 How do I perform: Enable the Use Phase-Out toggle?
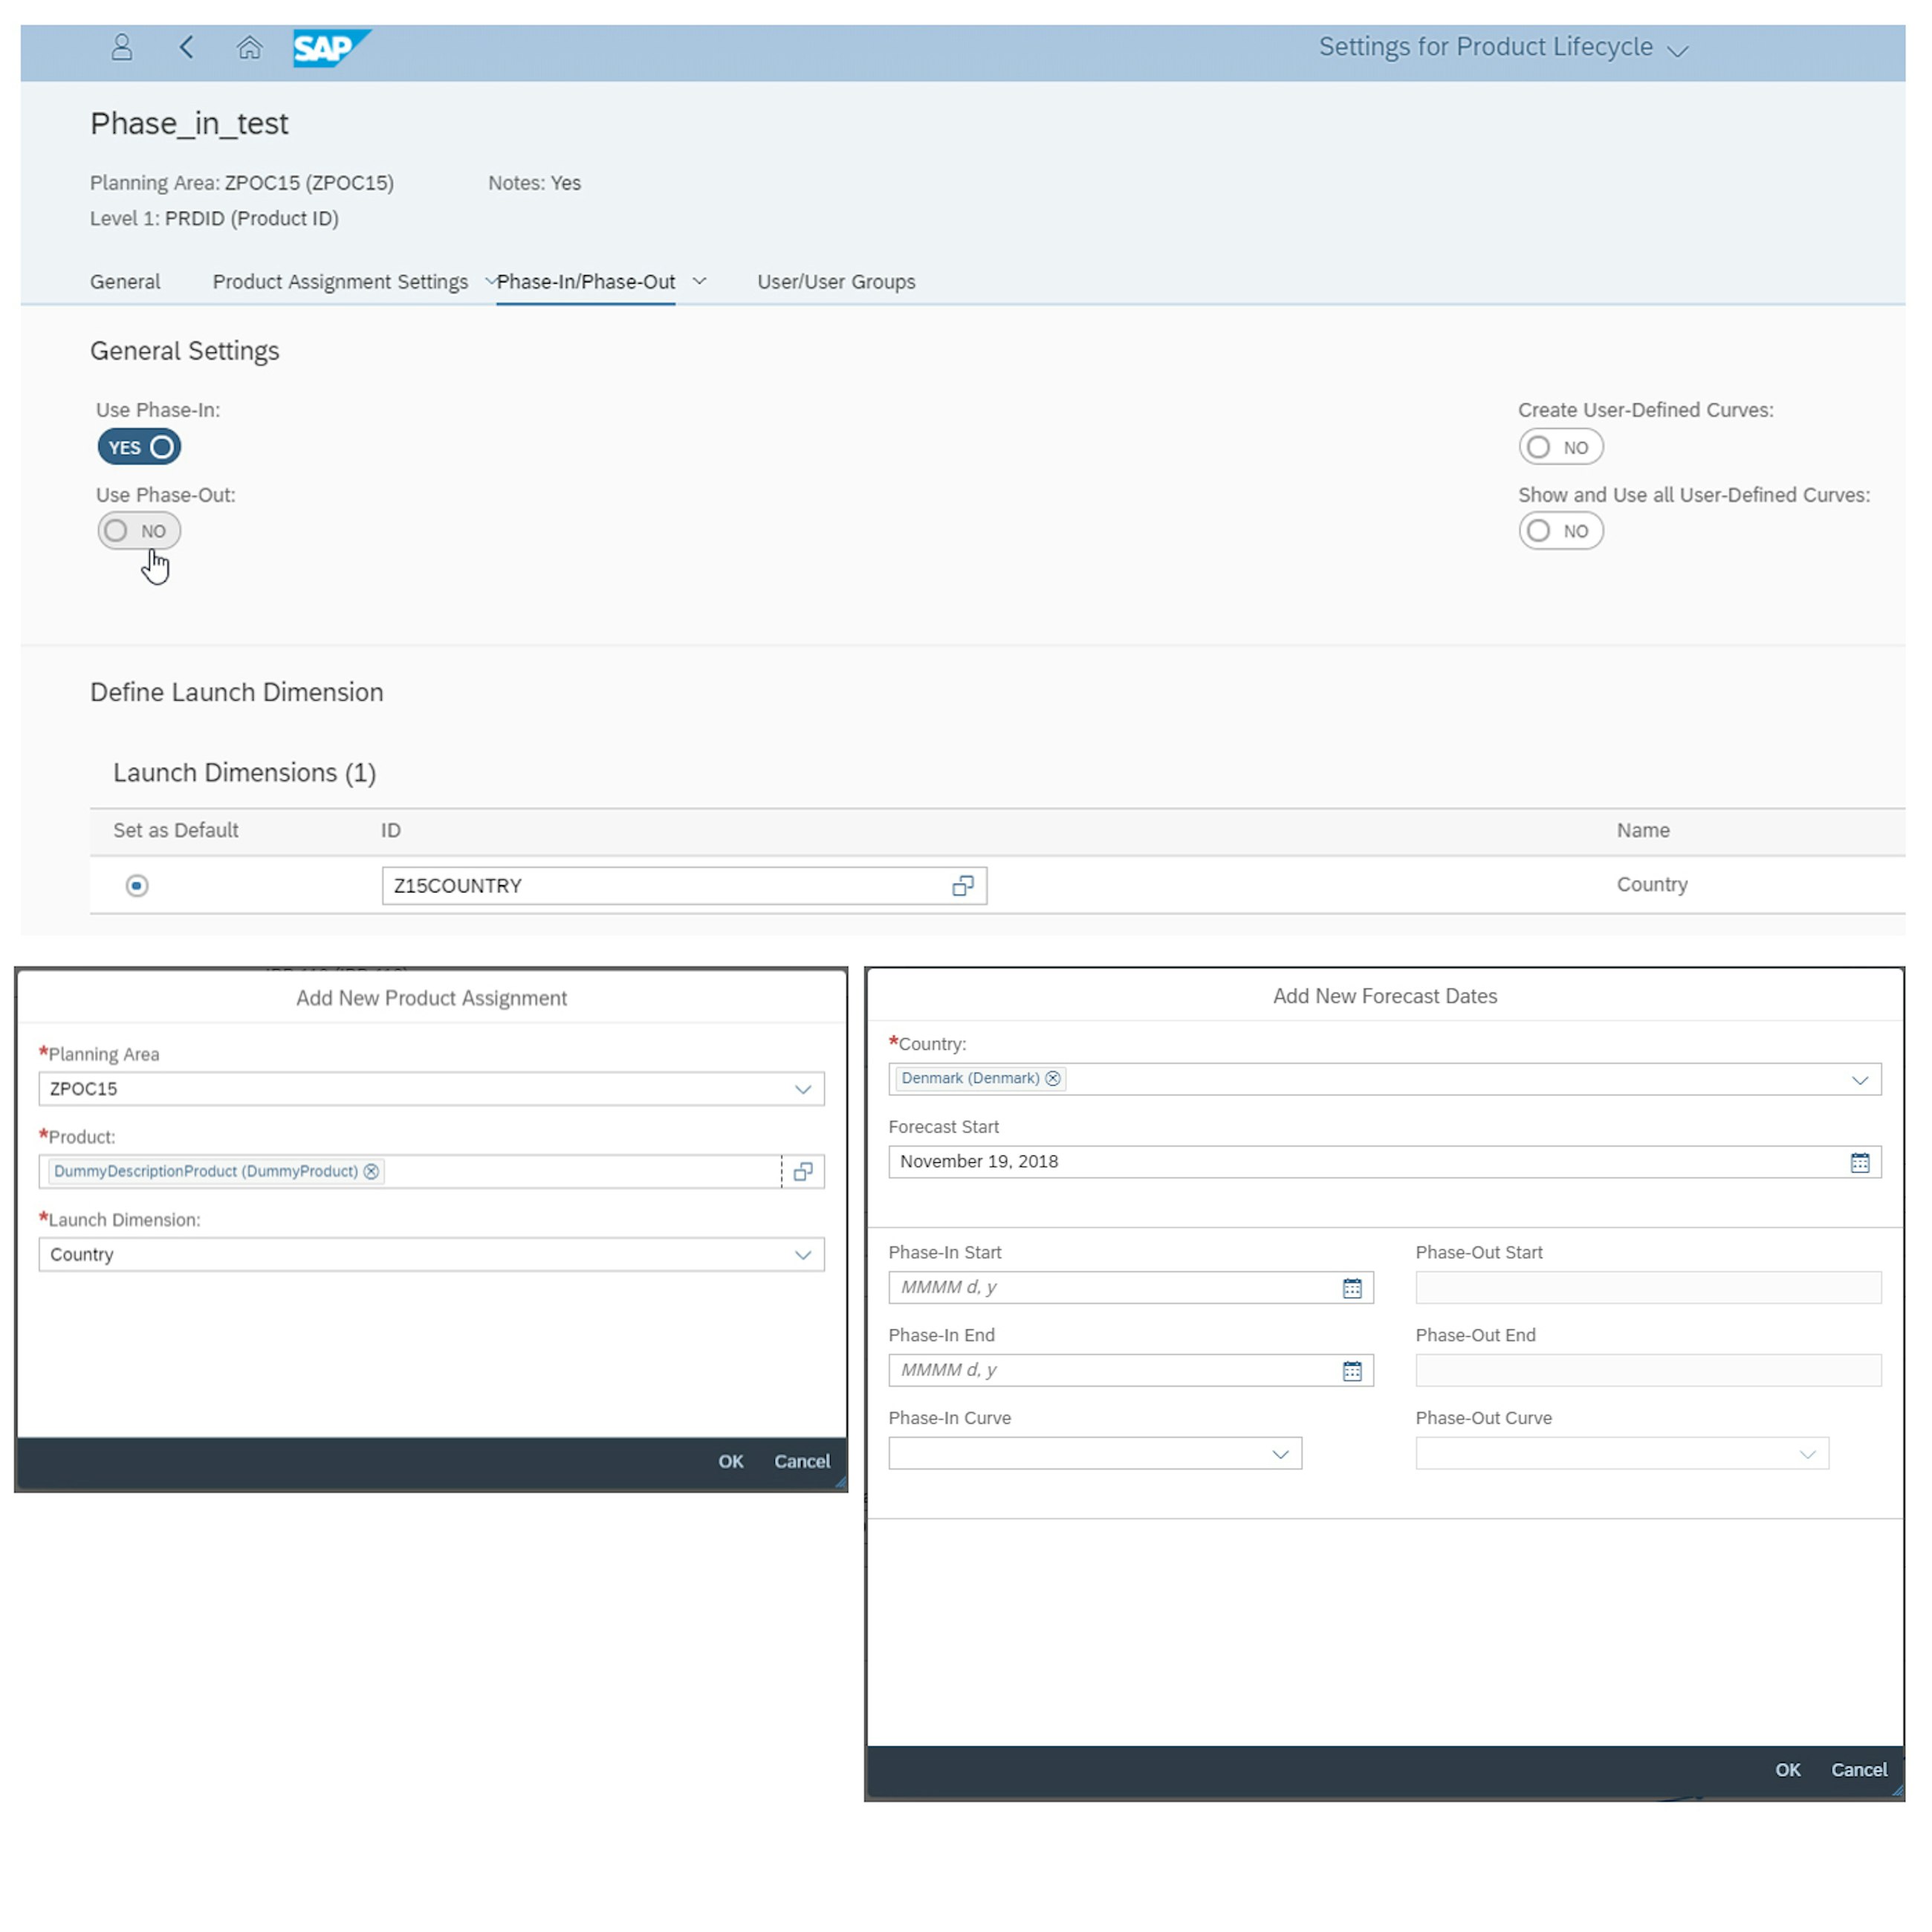pos(139,530)
